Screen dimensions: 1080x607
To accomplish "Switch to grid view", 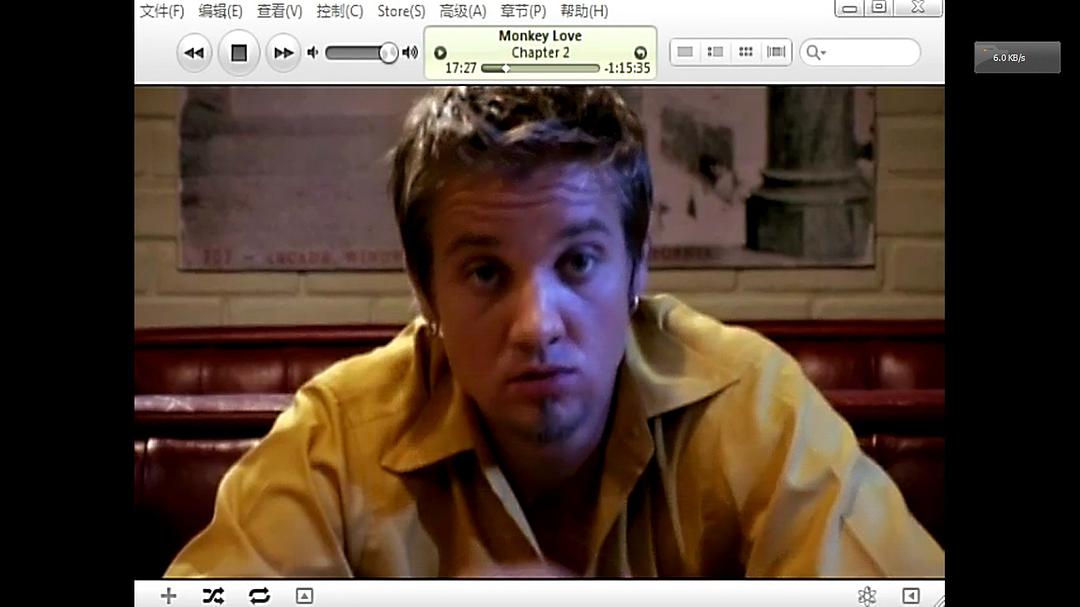I will [746, 52].
